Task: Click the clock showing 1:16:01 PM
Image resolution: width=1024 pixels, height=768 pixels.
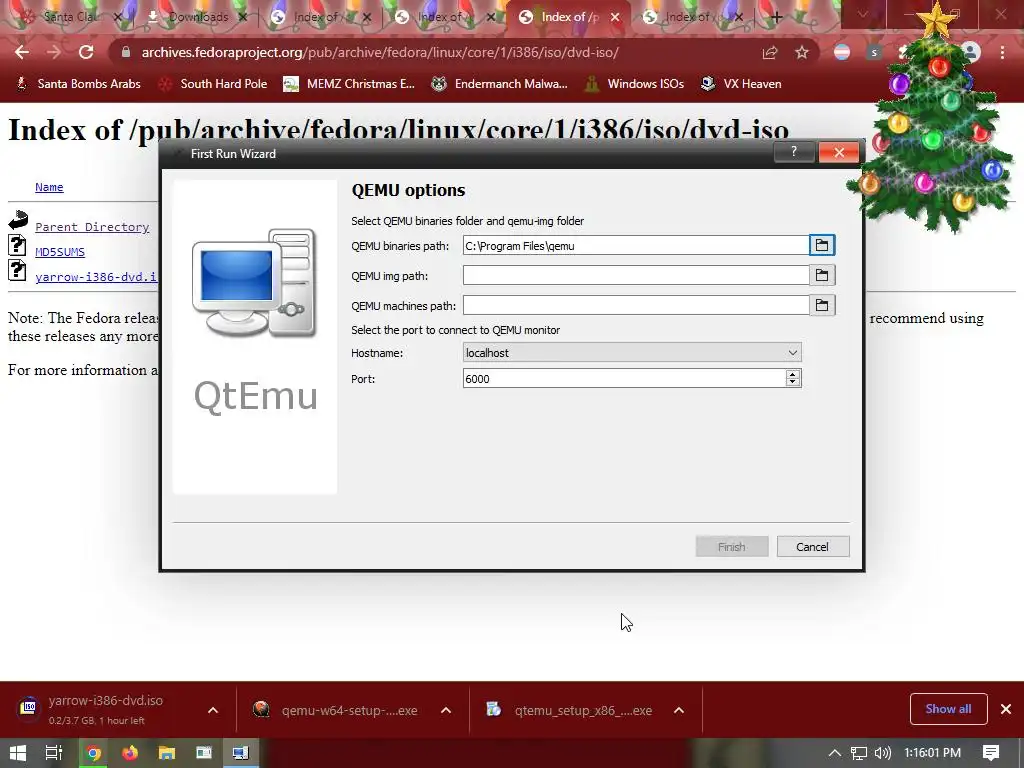Action: 932,753
